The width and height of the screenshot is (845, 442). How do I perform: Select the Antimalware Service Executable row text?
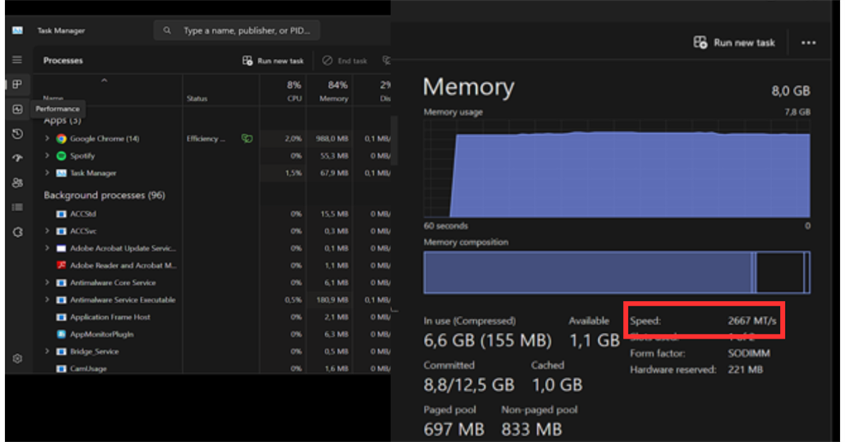pyautogui.click(x=123, y=300)
